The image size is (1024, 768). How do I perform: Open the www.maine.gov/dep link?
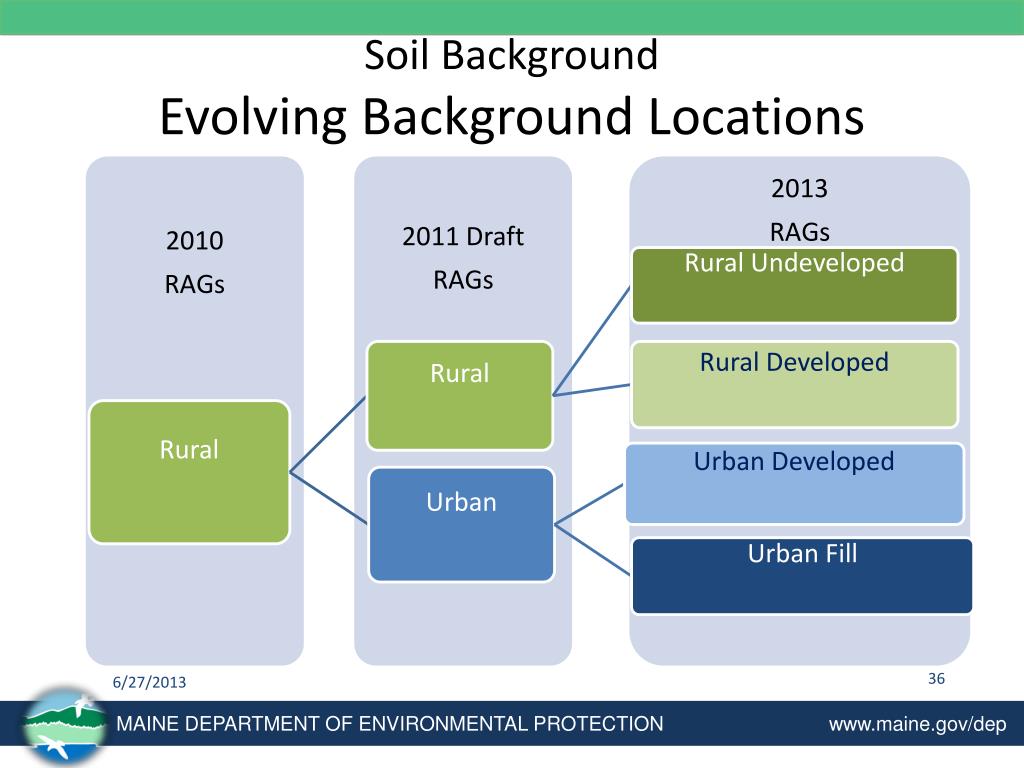tap(918, 724)
